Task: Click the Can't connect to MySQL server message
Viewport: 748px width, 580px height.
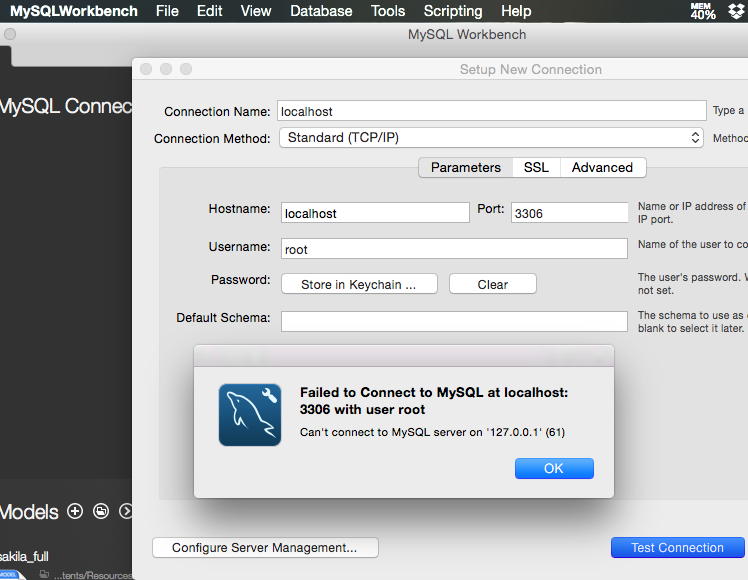Action: (x=432, y=432)
